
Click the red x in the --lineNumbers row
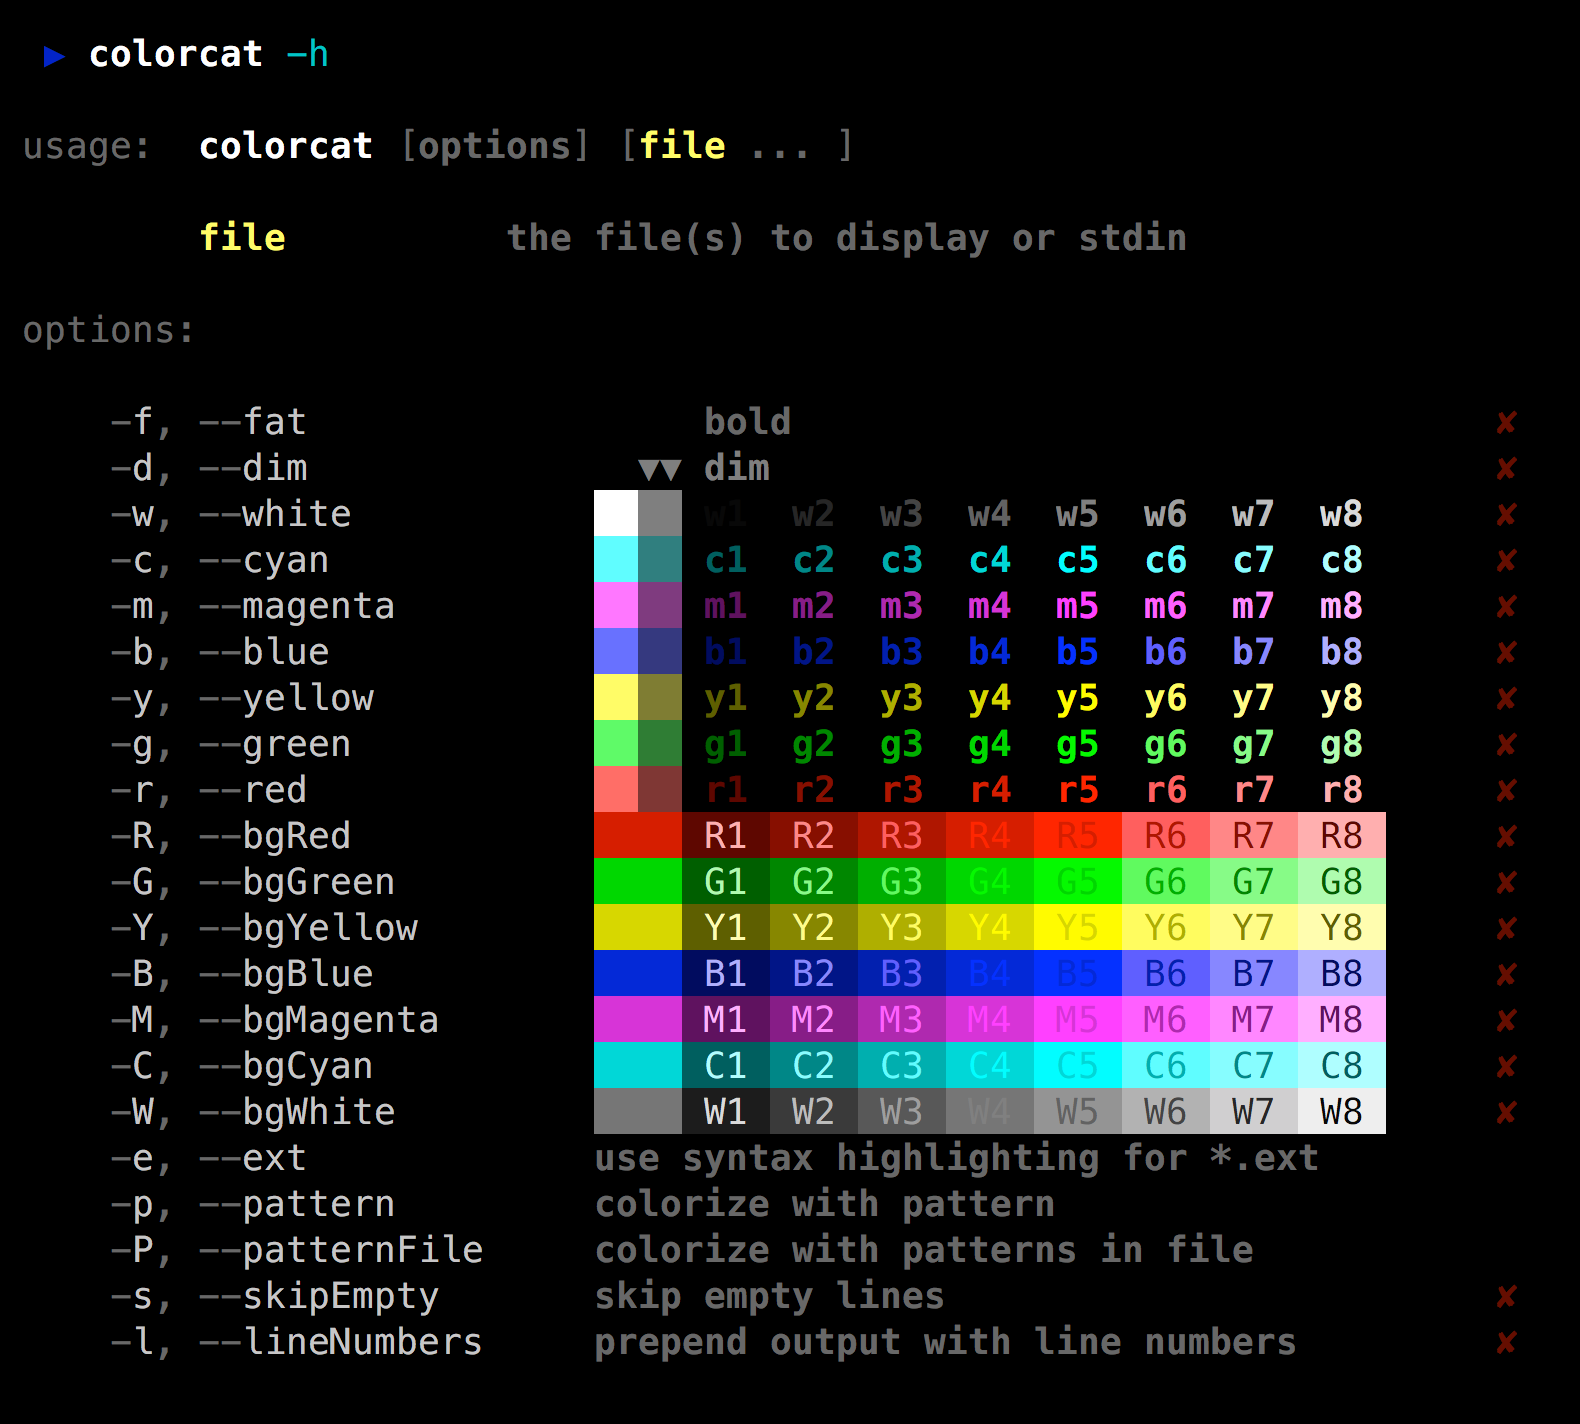tap(1506, 1343)
